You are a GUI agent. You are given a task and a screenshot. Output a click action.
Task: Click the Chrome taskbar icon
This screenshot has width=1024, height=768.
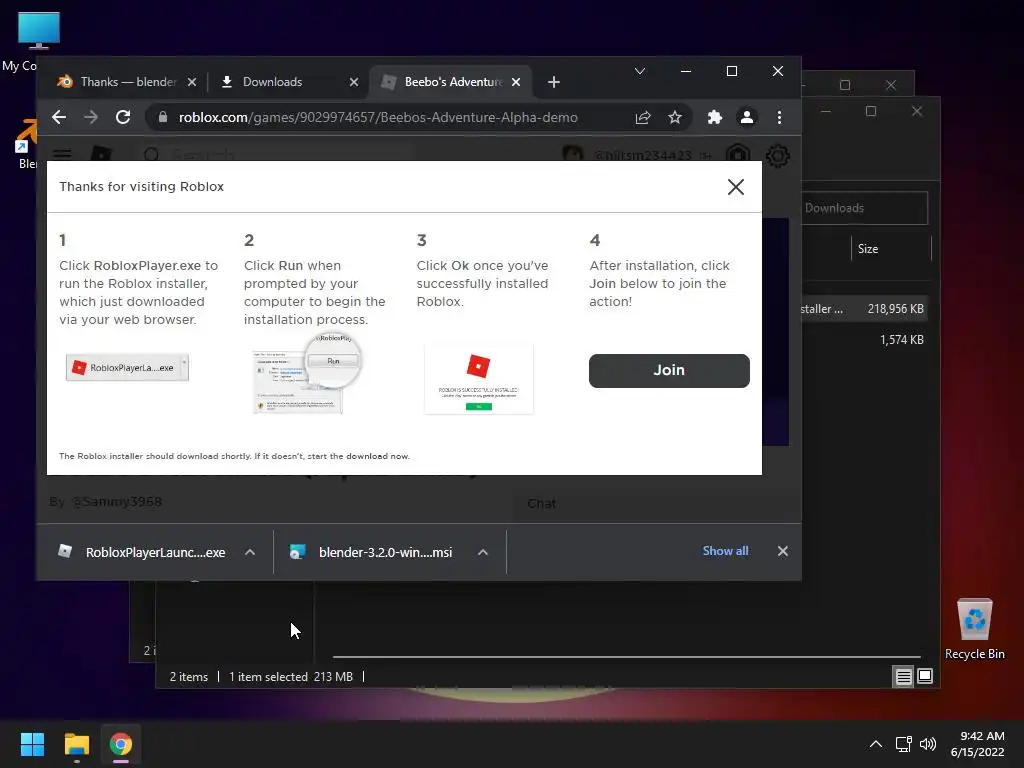coord(121,744)
